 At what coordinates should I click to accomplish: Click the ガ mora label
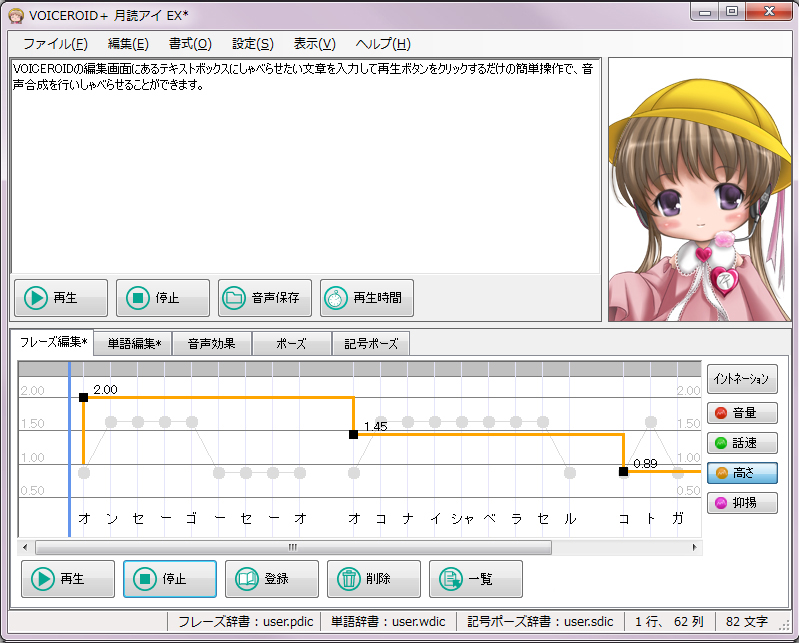pos(678,519)
